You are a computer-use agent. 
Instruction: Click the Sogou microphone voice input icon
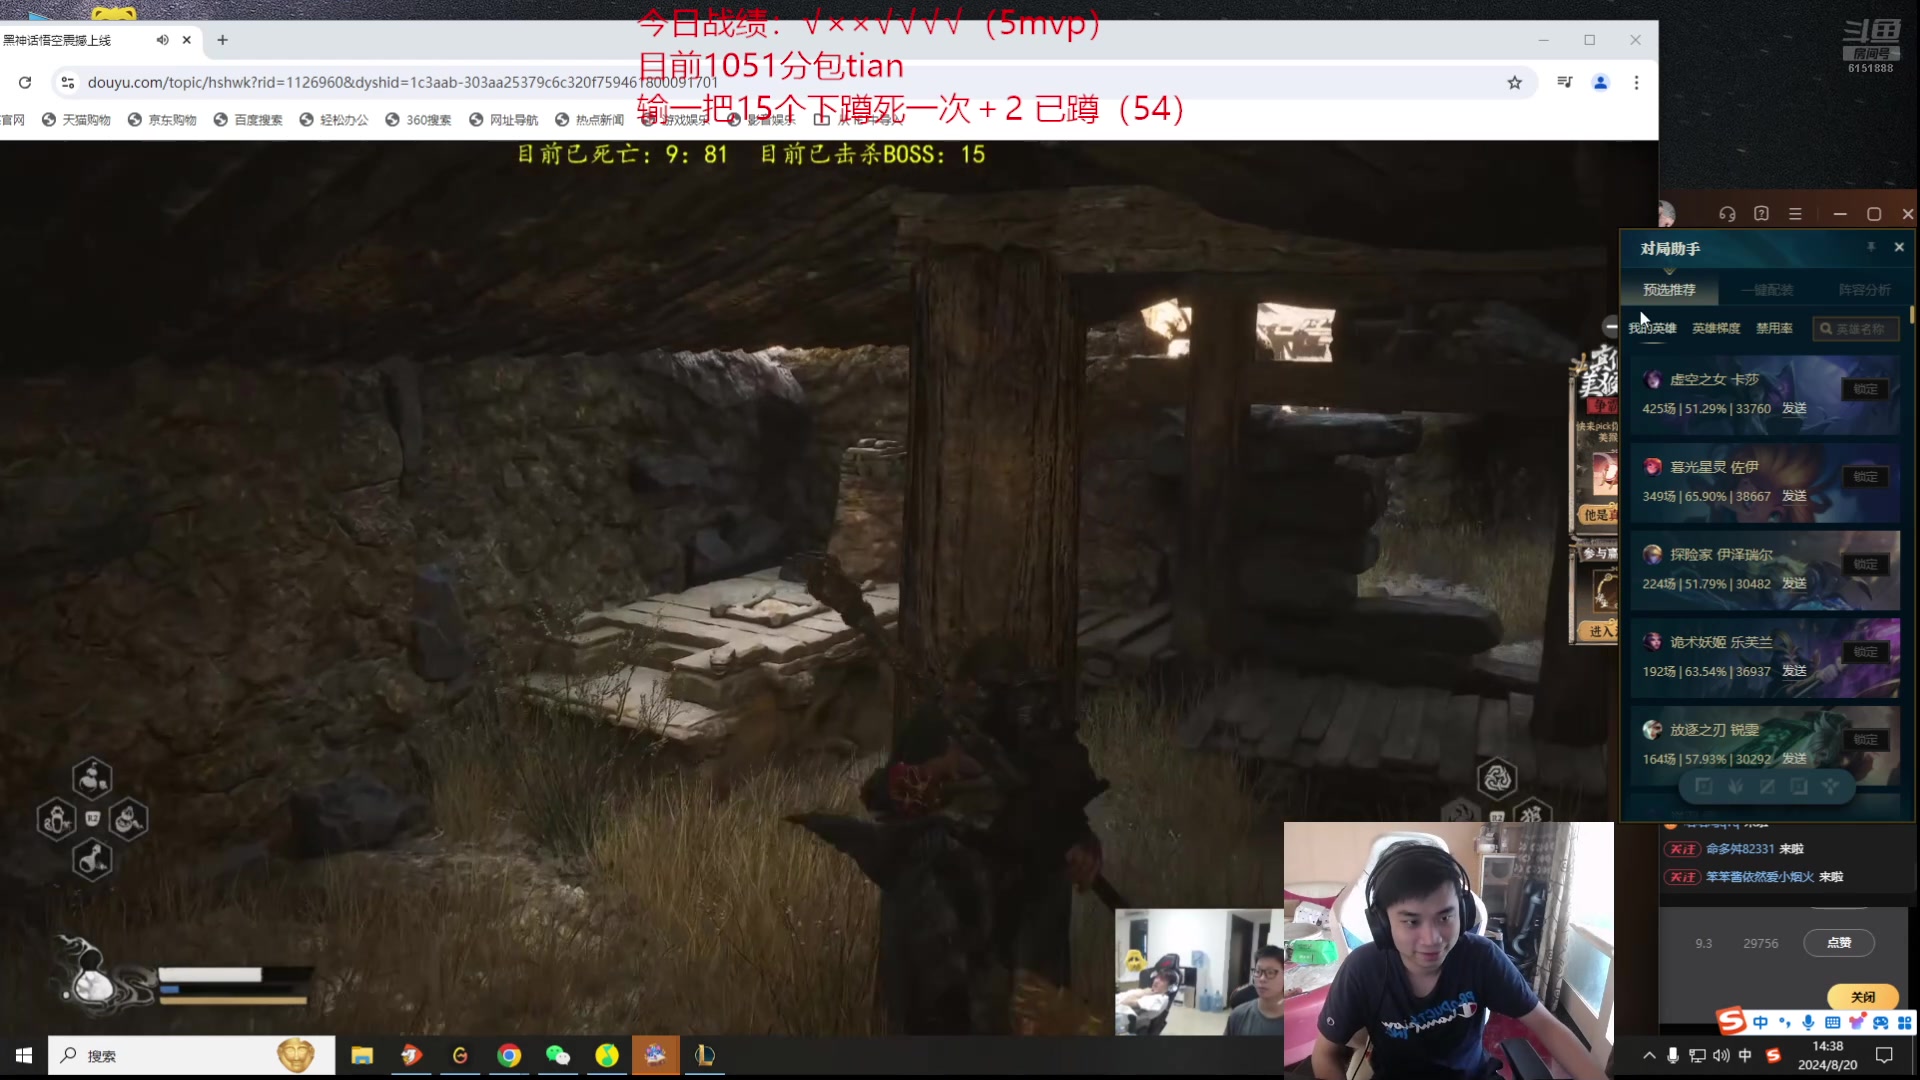(x=1808, y=1022)
